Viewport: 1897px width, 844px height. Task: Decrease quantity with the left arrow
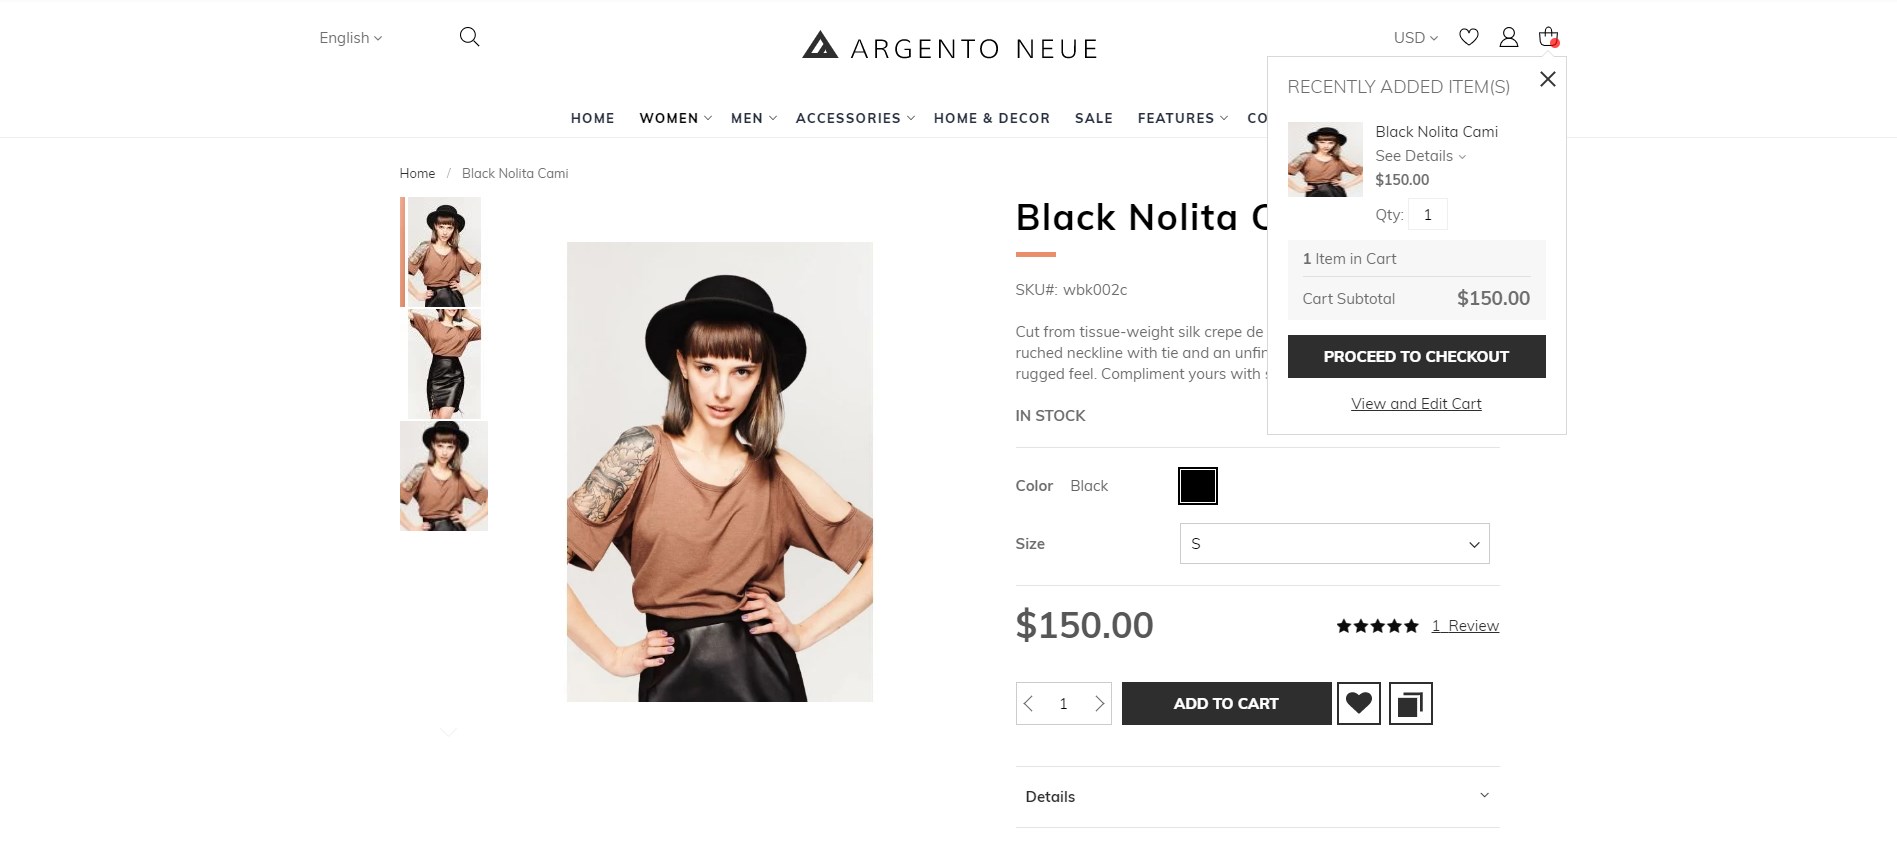point(1028,704)
